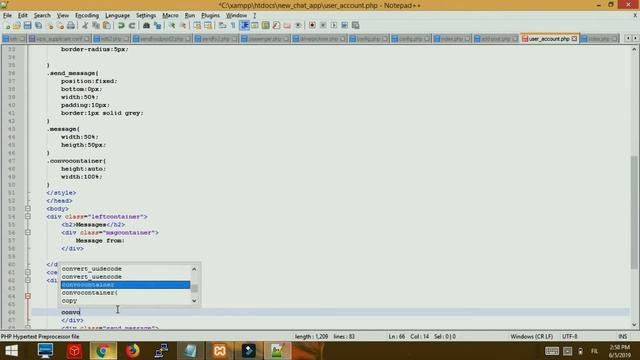Open a file using the folder toolbar icon
Image resolution: width=640 pixels, height=360 pixels.
click(17, 26)
